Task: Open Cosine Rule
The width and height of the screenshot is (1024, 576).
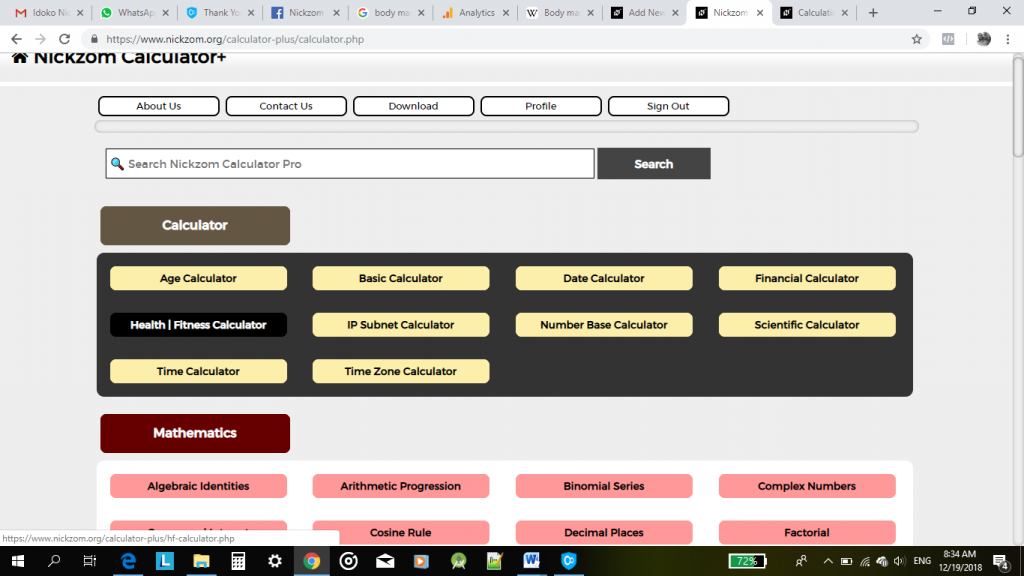Action: [x=401, y=532]
